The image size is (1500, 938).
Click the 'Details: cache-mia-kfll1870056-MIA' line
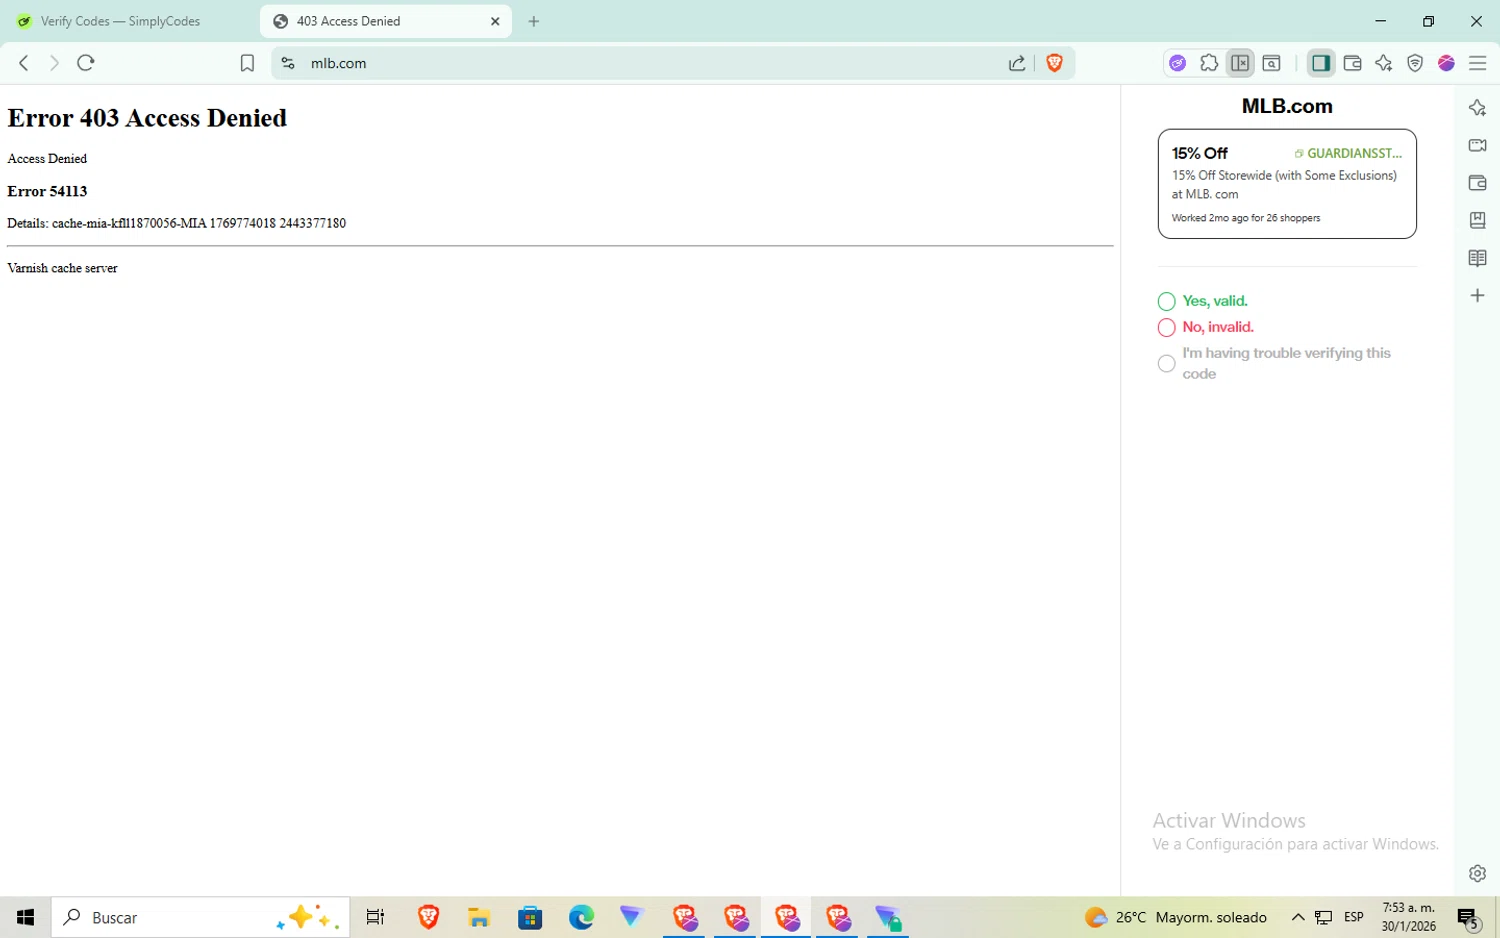[176, 223]
